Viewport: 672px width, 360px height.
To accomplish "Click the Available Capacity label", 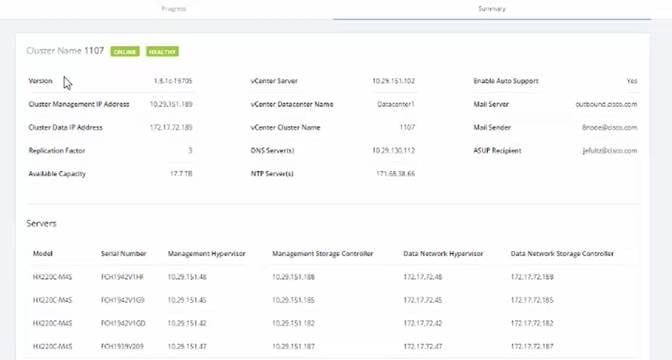I will 57,174.
